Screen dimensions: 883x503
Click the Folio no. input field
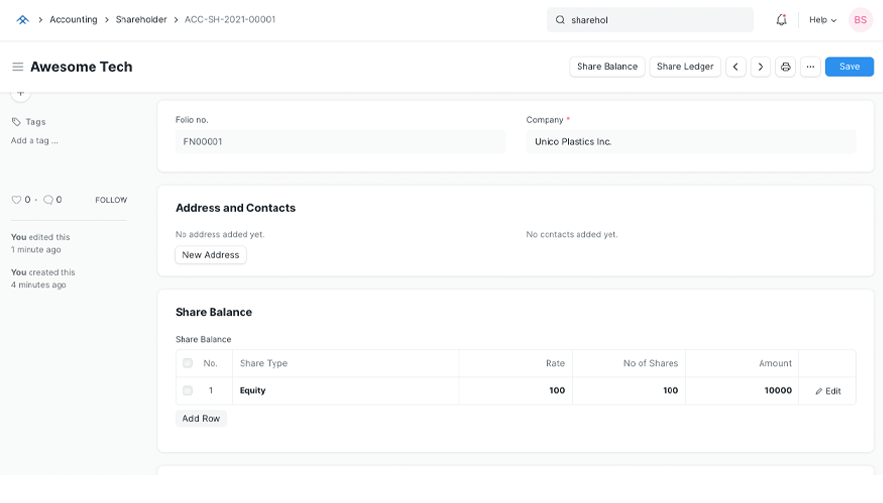[340, 142]
